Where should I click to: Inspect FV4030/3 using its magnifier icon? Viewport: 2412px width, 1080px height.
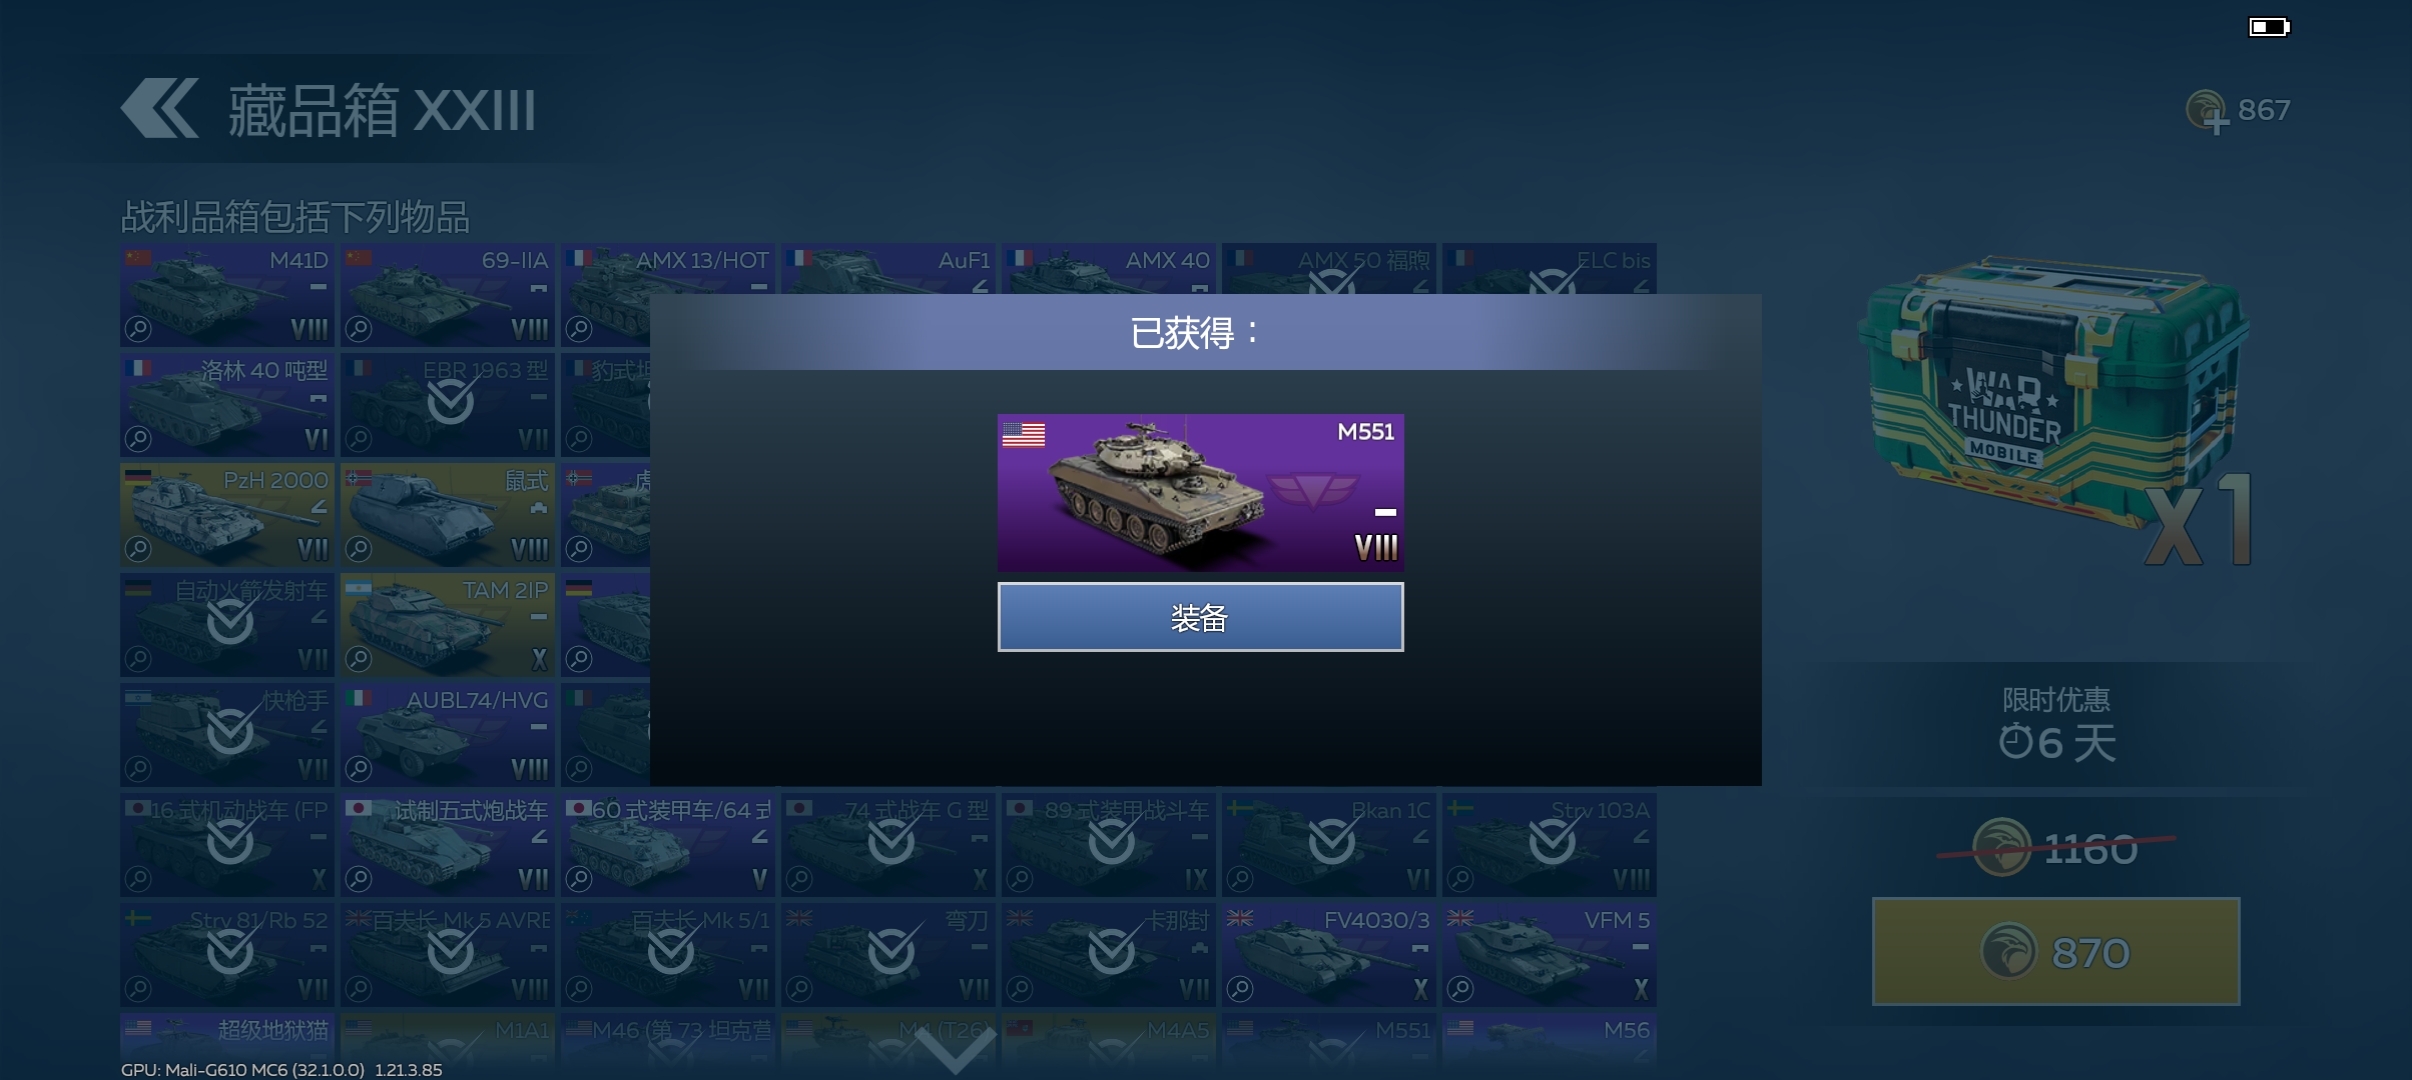[x=1240, y=988]
